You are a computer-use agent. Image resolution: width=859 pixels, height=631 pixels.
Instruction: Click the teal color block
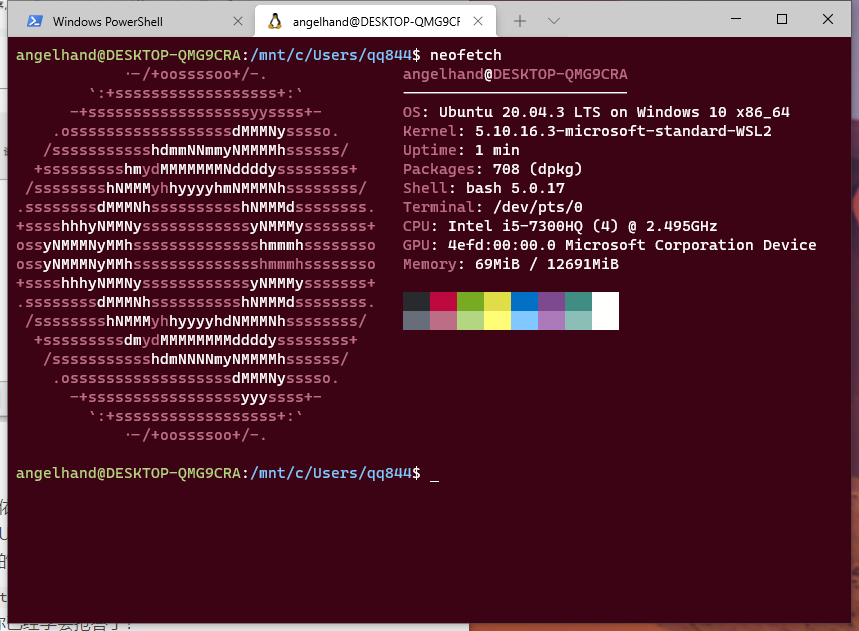click(578, 301)
